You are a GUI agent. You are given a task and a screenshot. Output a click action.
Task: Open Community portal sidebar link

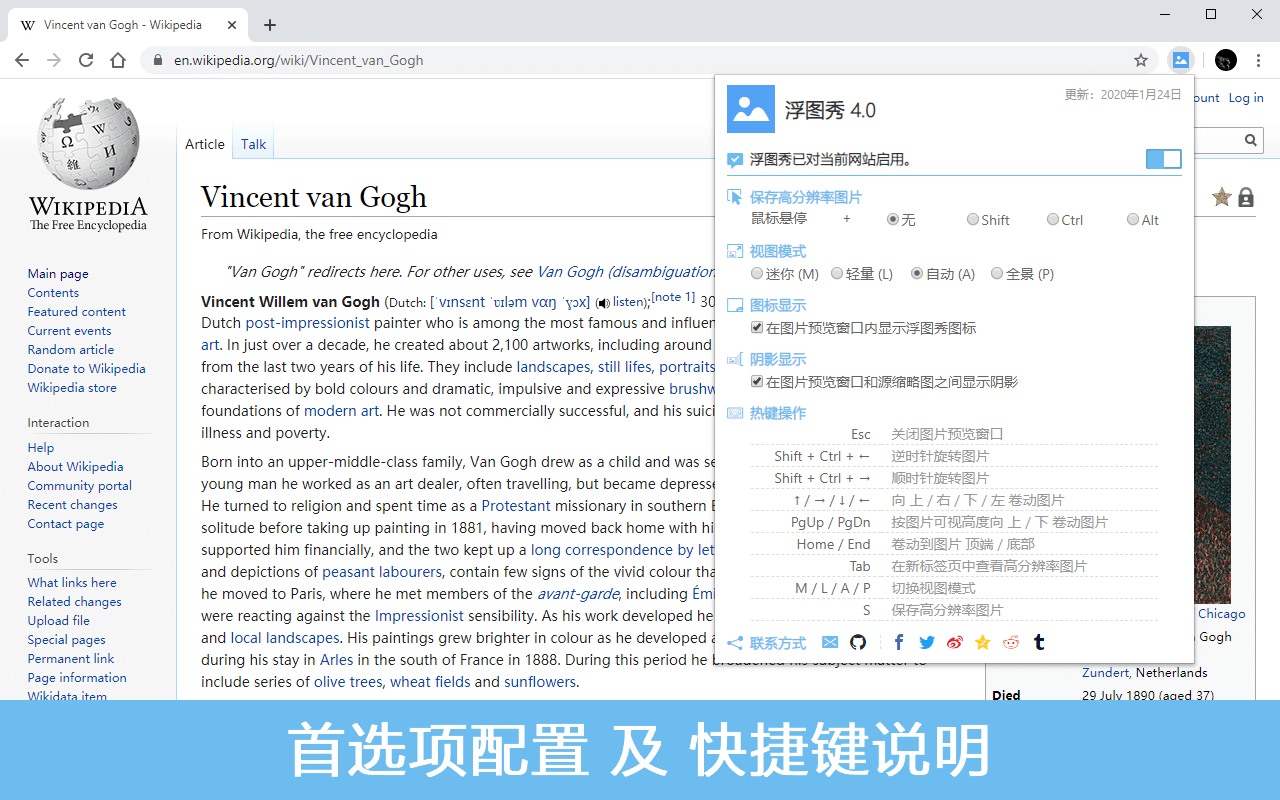[x=80, y=485]
